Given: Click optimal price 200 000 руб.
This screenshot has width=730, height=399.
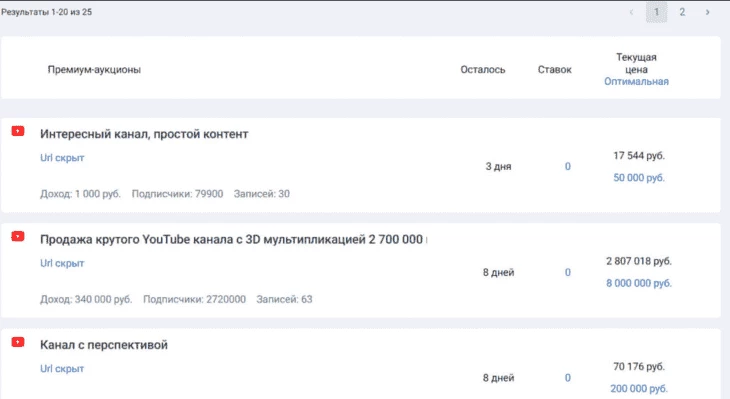Looking at the screenshot, I should pyautogui.click(x=639, y=389).
